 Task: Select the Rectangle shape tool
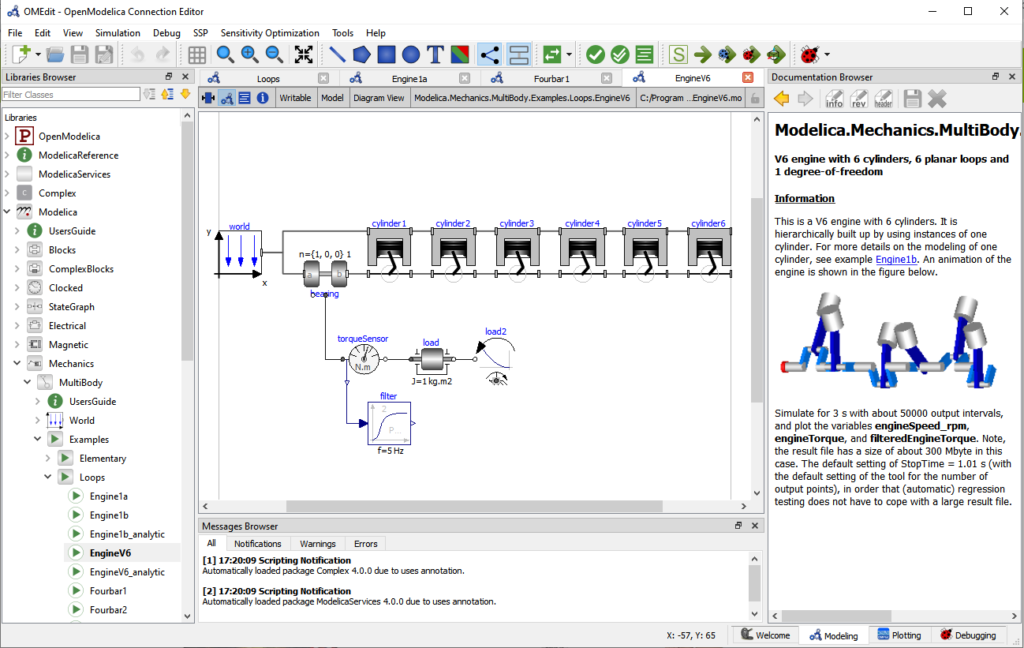(386, 55)
